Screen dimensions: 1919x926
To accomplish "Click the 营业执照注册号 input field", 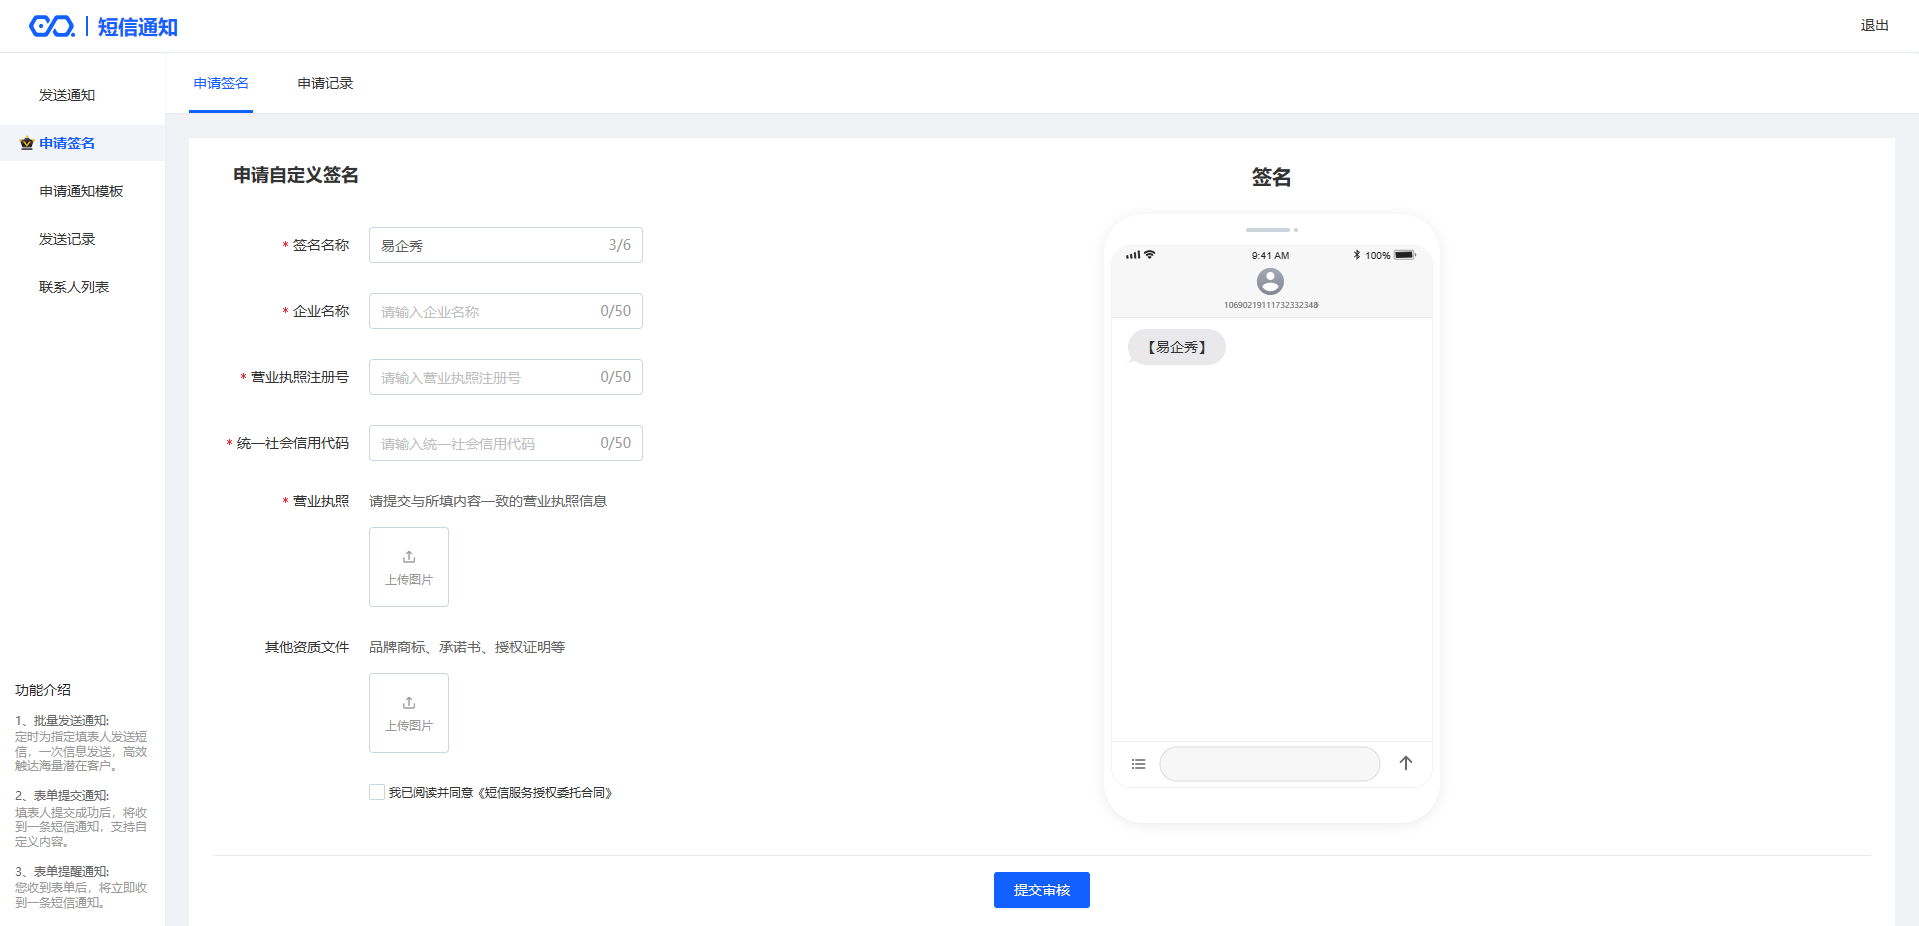I will [506, 377].
